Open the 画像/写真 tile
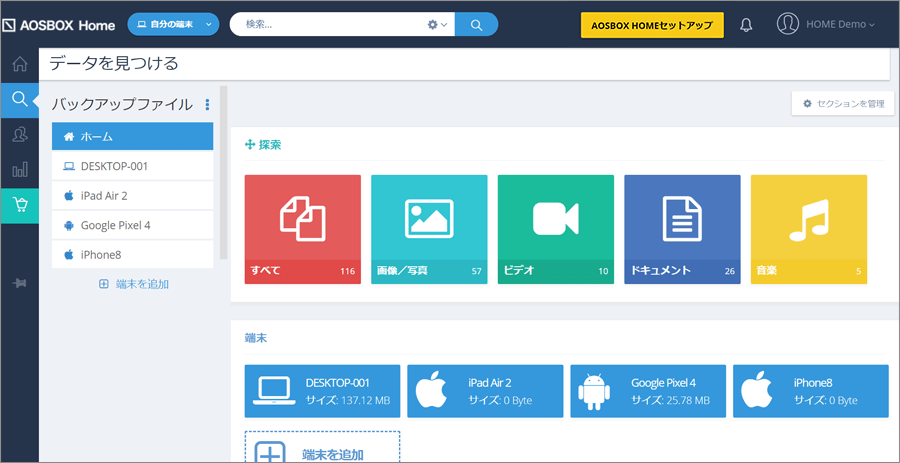Viewport: 900px width, 463px height. (429, 229)
